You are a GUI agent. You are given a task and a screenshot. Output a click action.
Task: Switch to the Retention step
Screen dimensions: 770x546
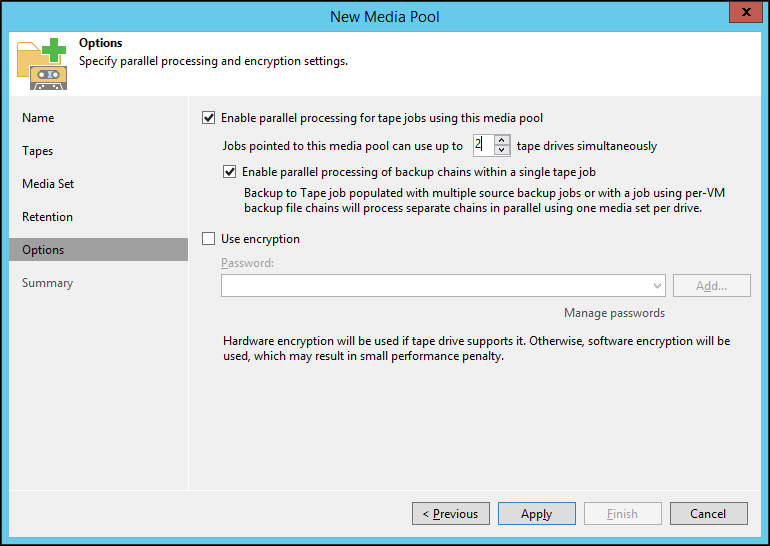coord(47,217)
